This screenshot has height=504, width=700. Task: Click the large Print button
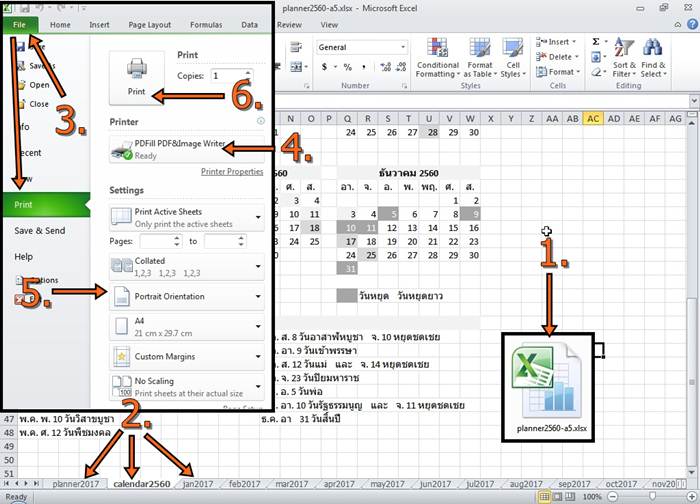137,78
